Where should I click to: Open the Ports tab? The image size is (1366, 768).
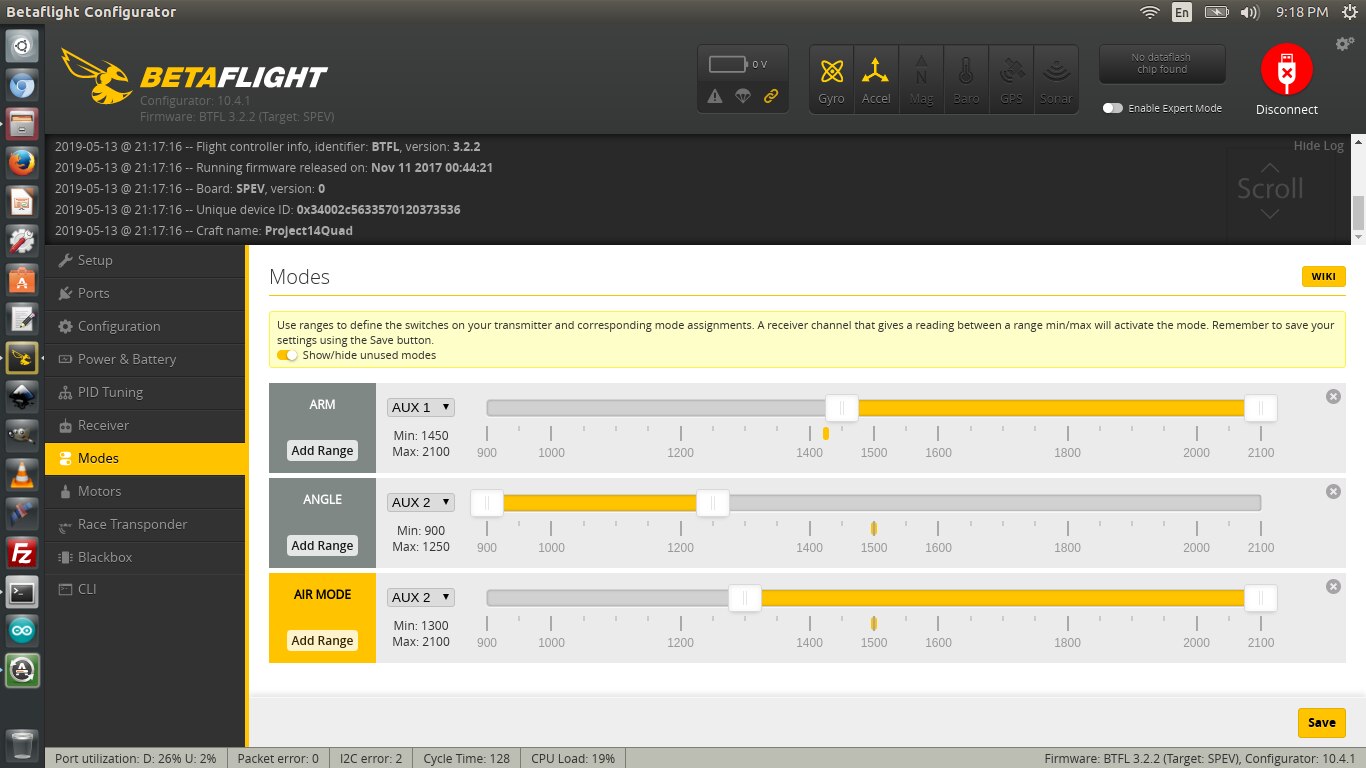(x=145, y=293)
